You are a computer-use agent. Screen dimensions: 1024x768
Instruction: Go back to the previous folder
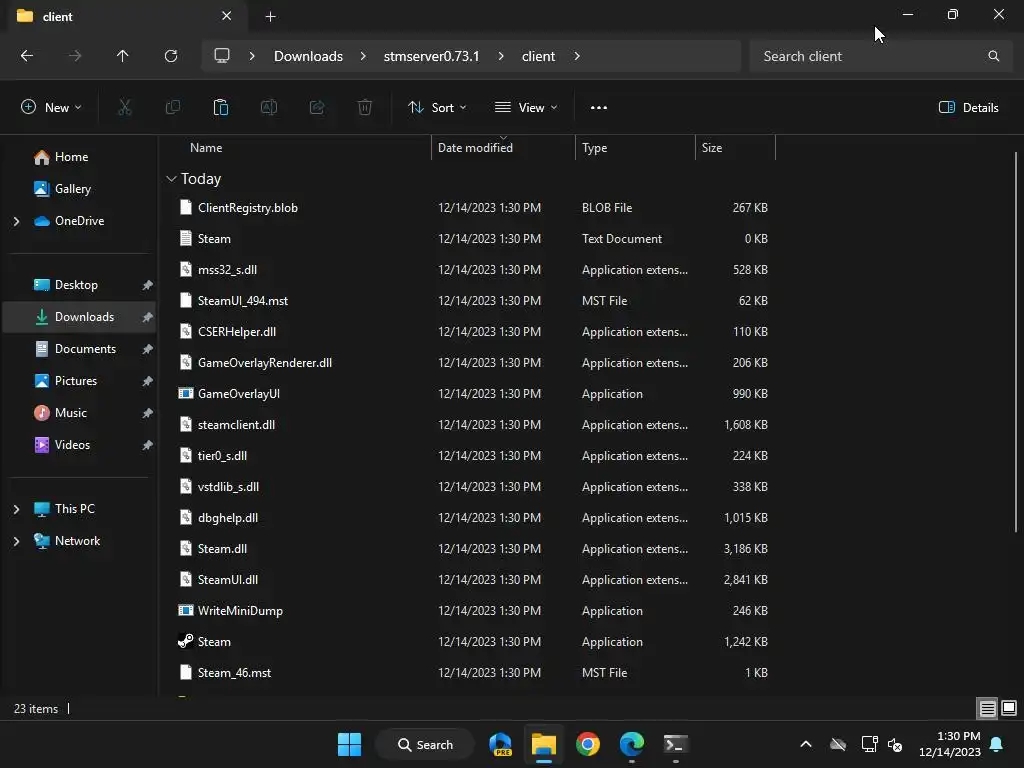27,56
